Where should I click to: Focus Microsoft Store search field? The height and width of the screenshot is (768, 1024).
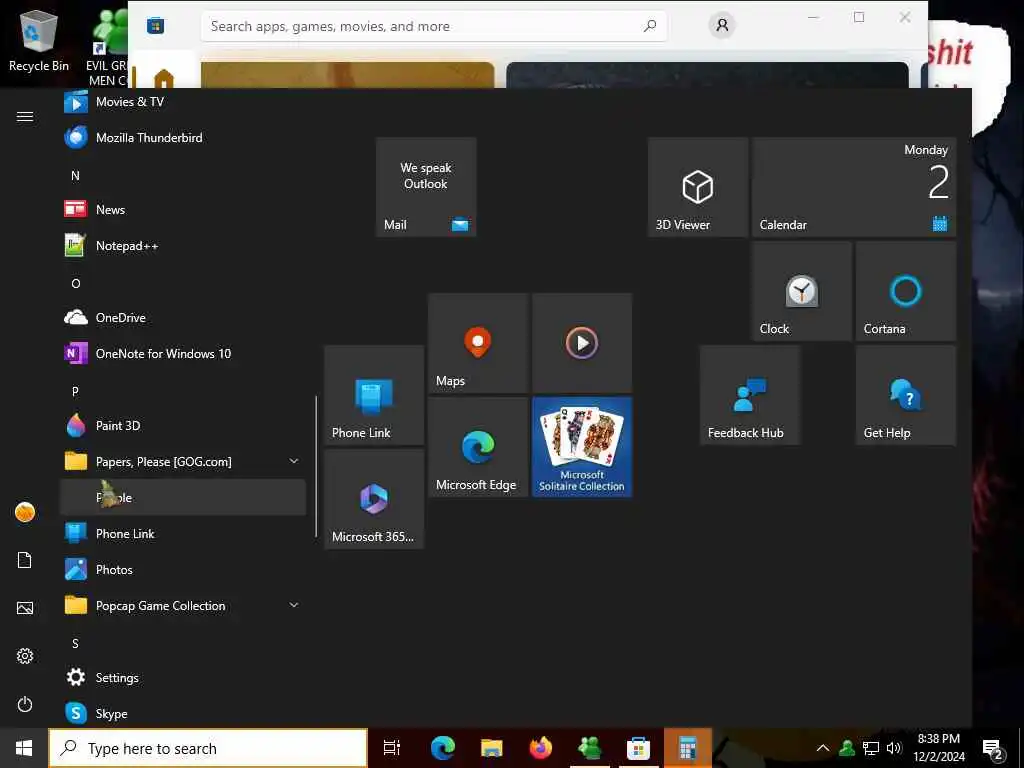pyautogui.click(x=434, y=26)
